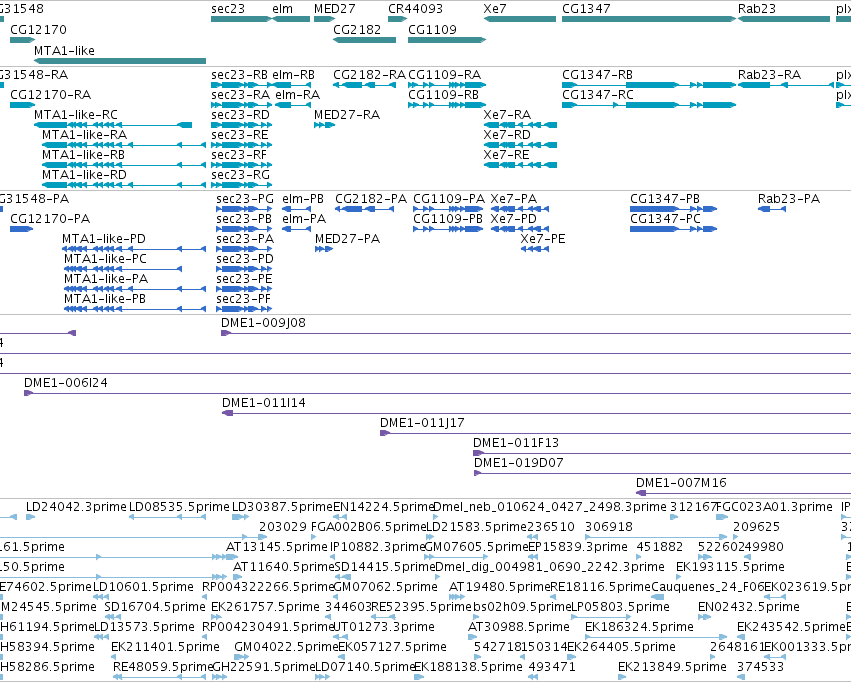This screenshot has height=682, width=851.
Task: Select transcript sec23-RB
Action: pyautogui.click(x=240, y=85)
